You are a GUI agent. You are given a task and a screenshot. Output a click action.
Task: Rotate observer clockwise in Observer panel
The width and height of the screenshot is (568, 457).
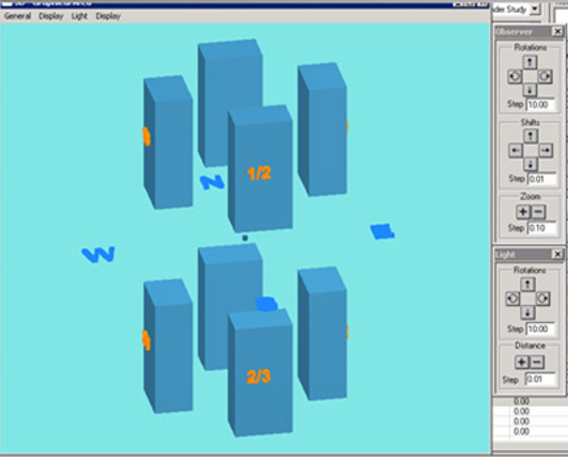(545, 76)
